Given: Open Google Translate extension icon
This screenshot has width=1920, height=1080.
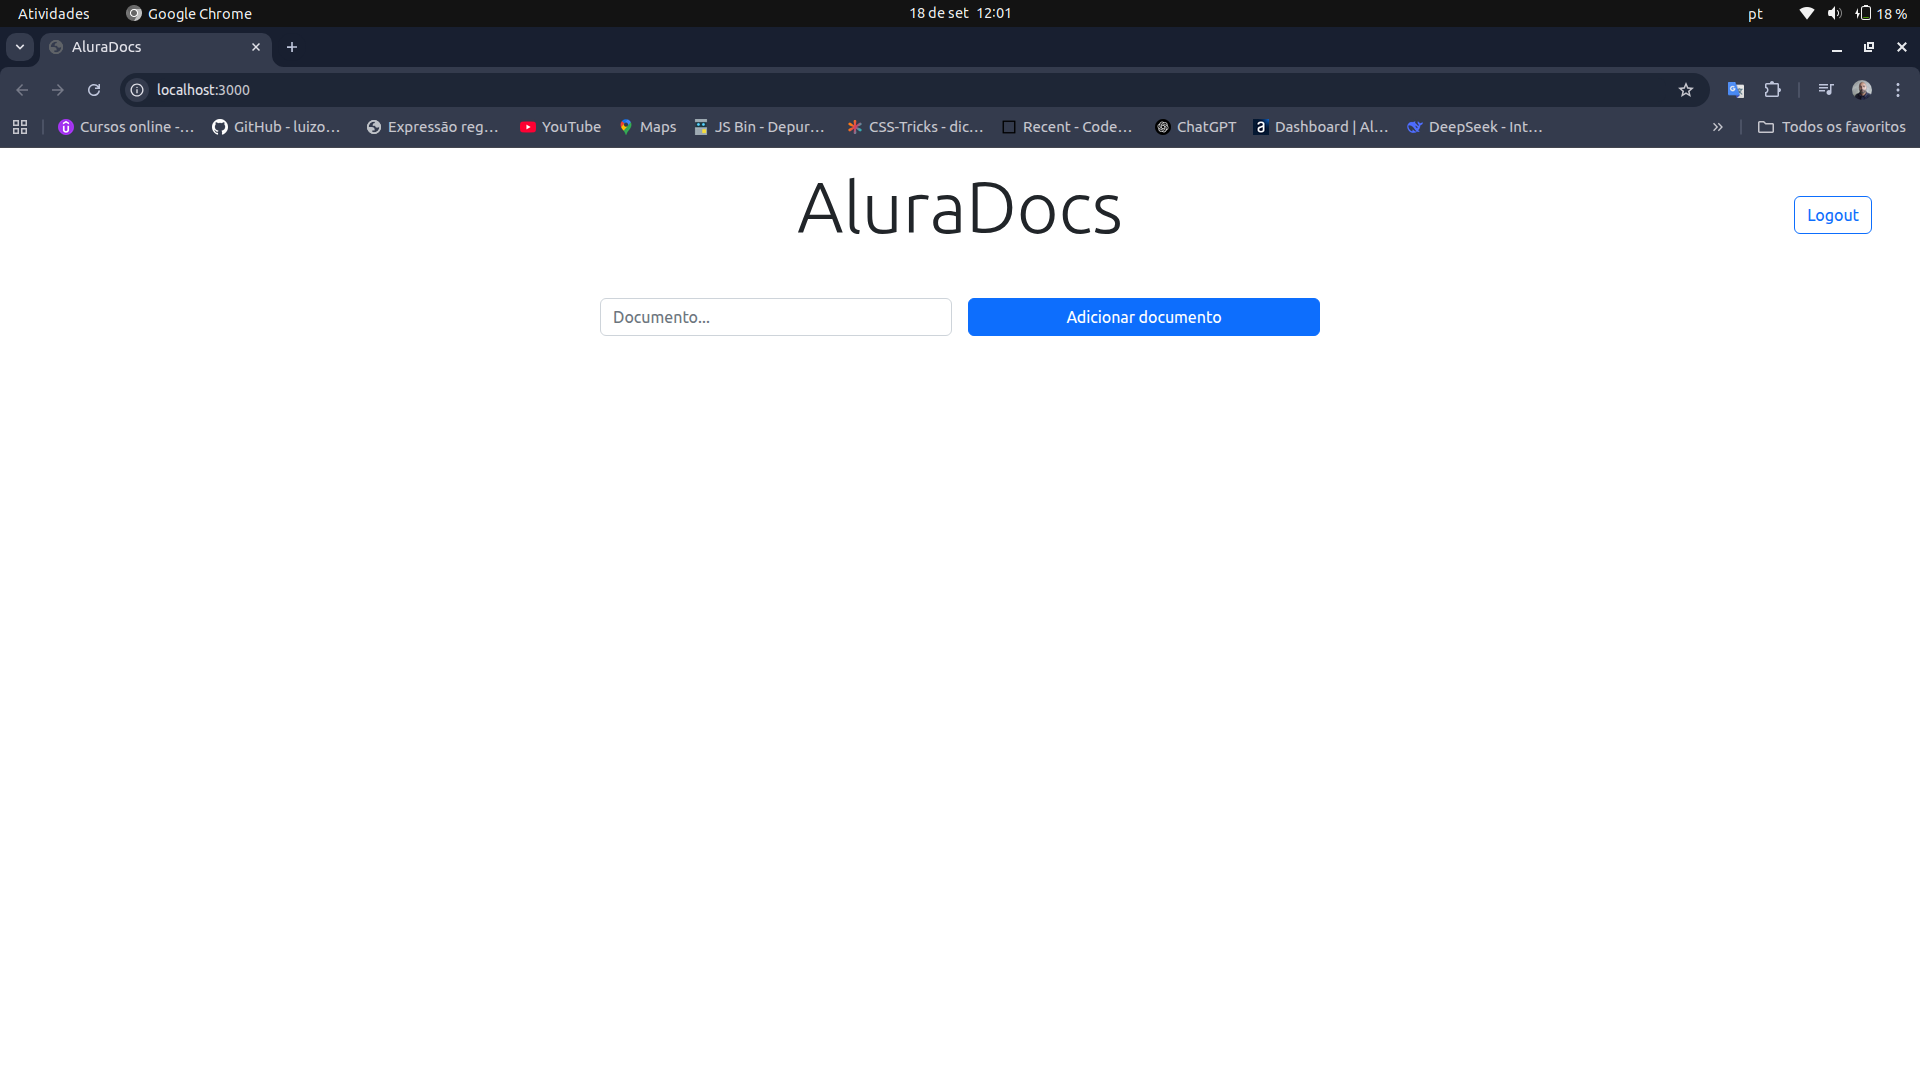Looking at the screenshot, I should [1736, 90].
